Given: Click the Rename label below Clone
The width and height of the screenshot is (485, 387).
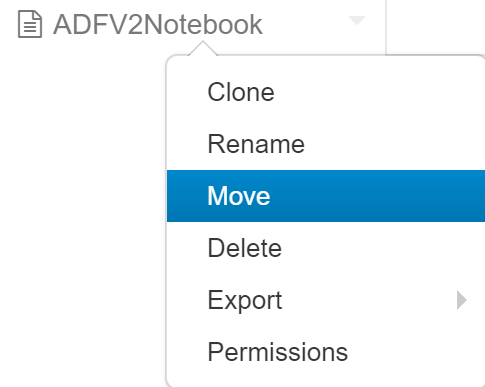Looking at the screenshot, I should click(x=256, y=144).
